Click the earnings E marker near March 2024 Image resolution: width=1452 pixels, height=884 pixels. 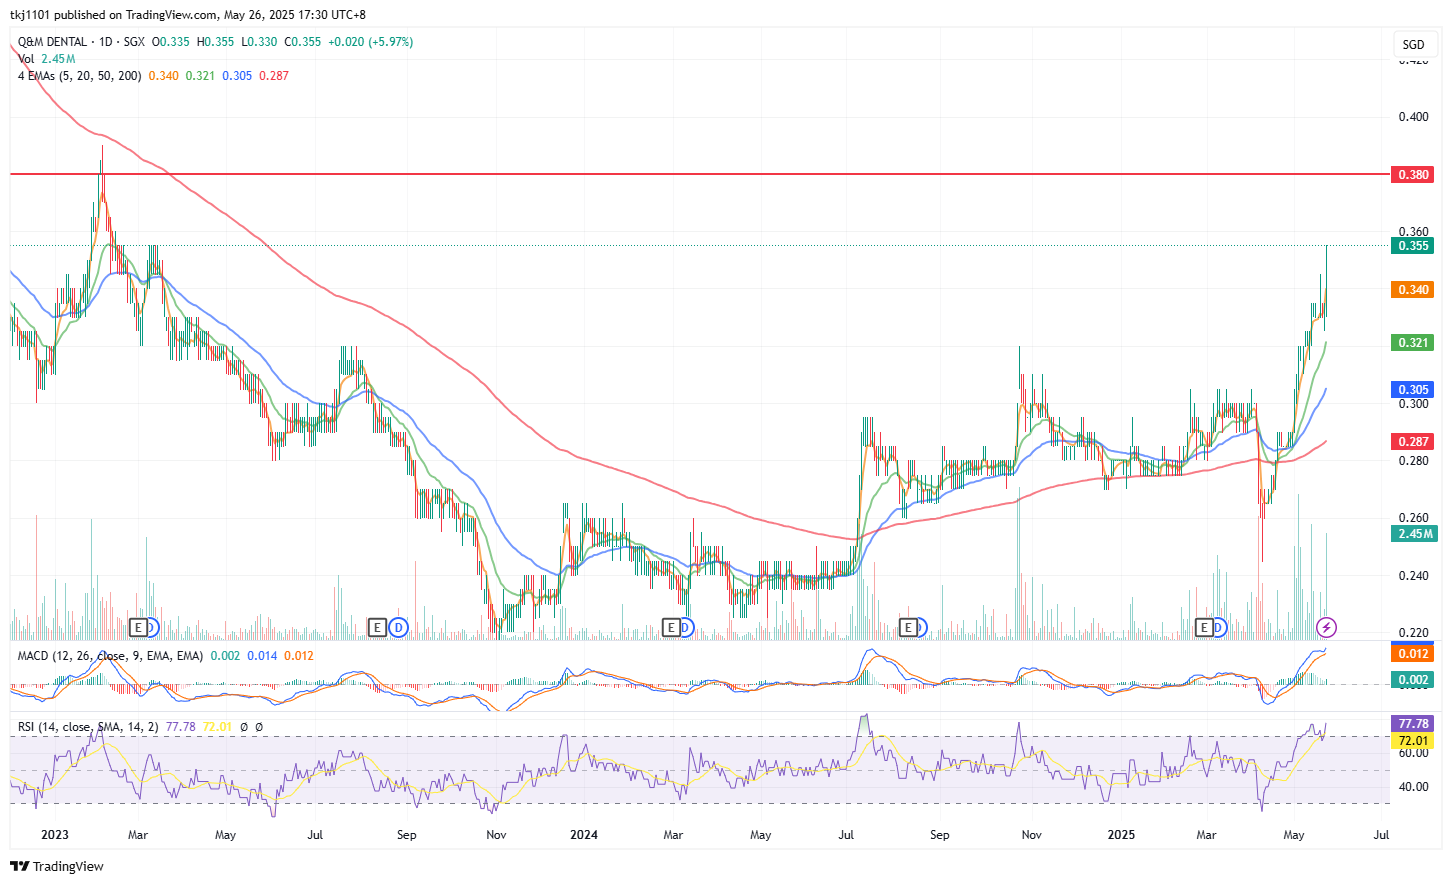point(672,627)
